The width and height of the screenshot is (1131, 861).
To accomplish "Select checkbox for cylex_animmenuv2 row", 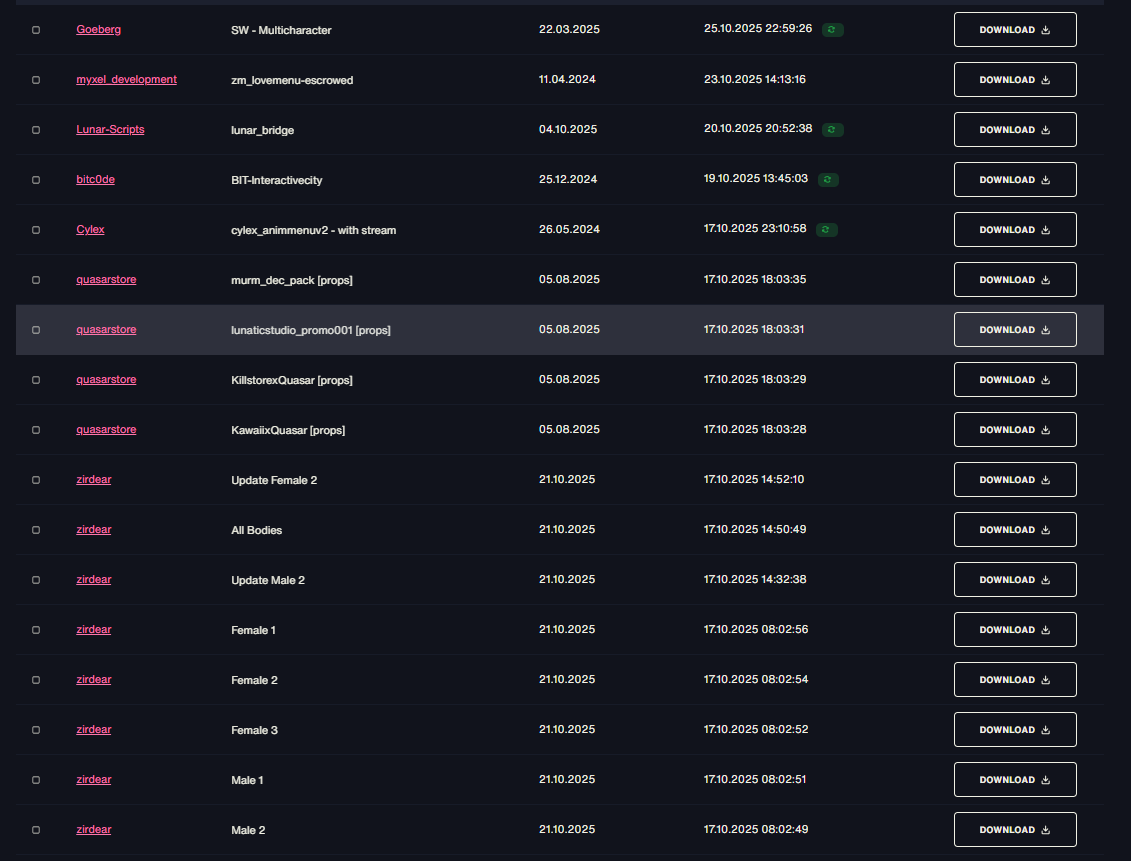I will tap(36, 230).
